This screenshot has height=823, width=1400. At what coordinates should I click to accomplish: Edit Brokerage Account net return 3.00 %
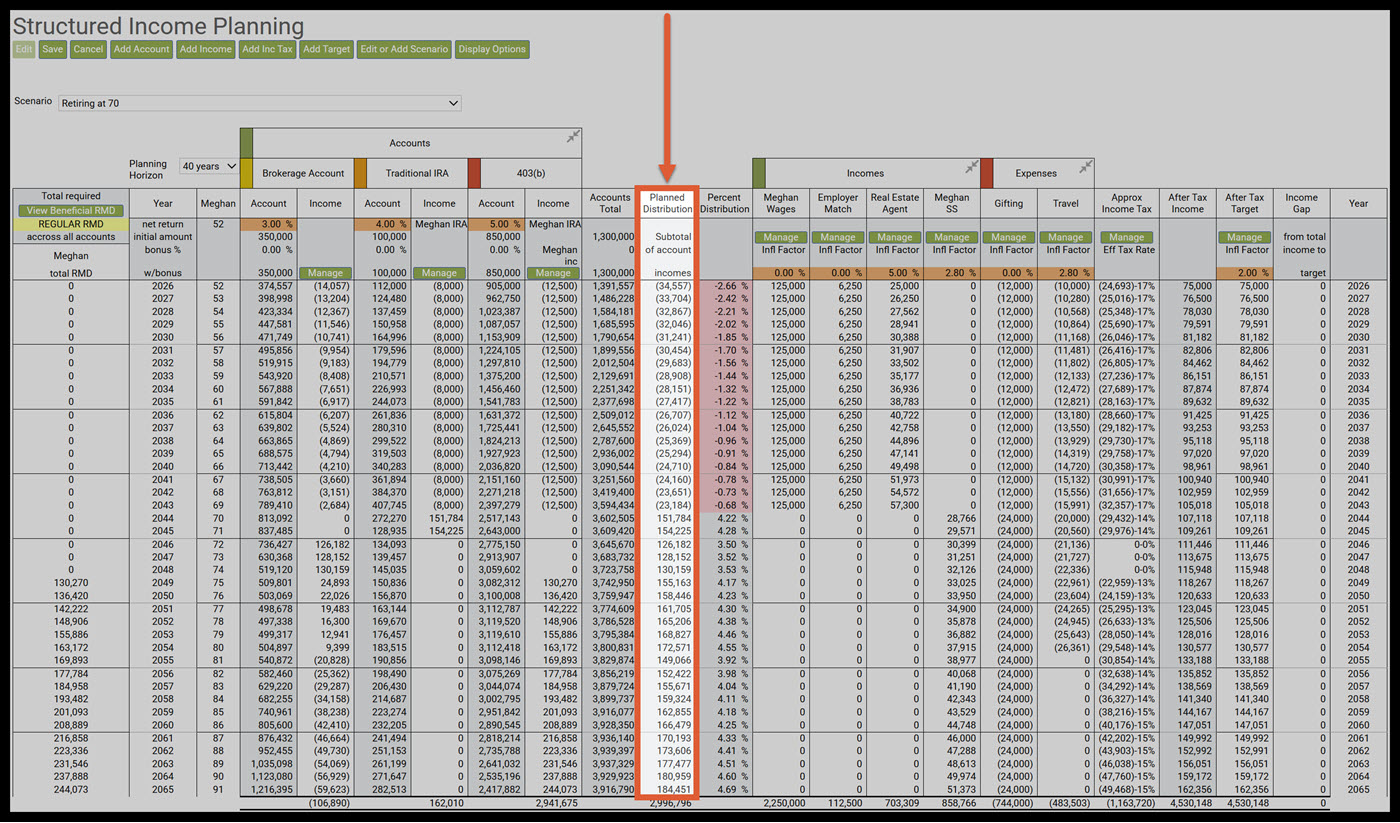268,224
